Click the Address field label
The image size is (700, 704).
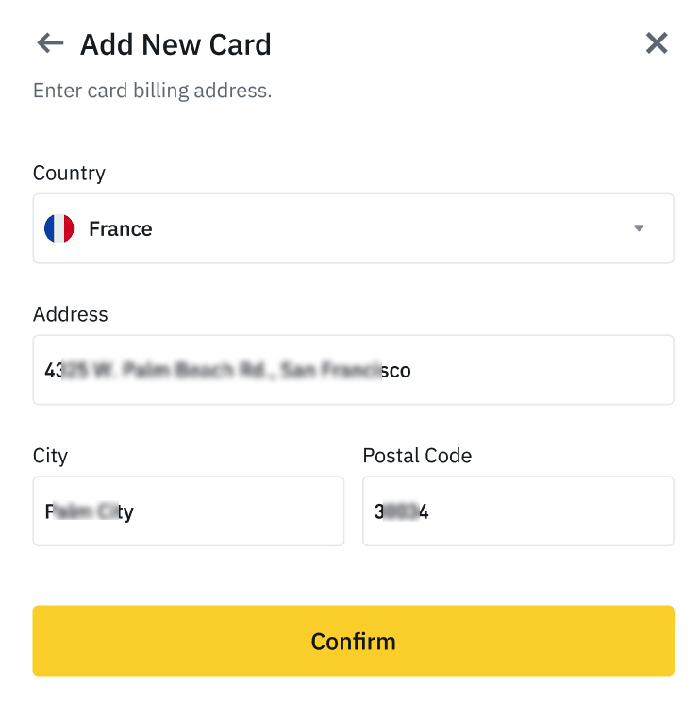click(70, 314)
